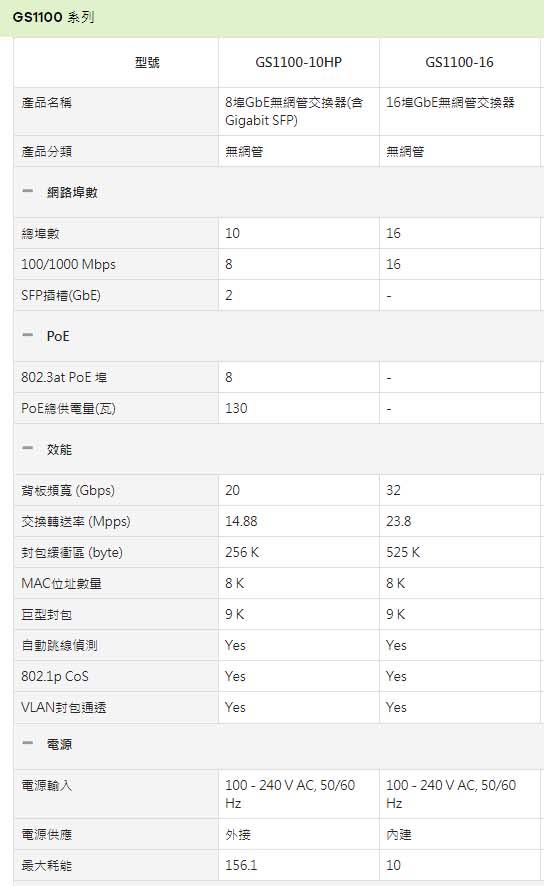This screenshot has height=886, width=544.
Task: Click the 總埠數 row label
Action: click(40, 233)
